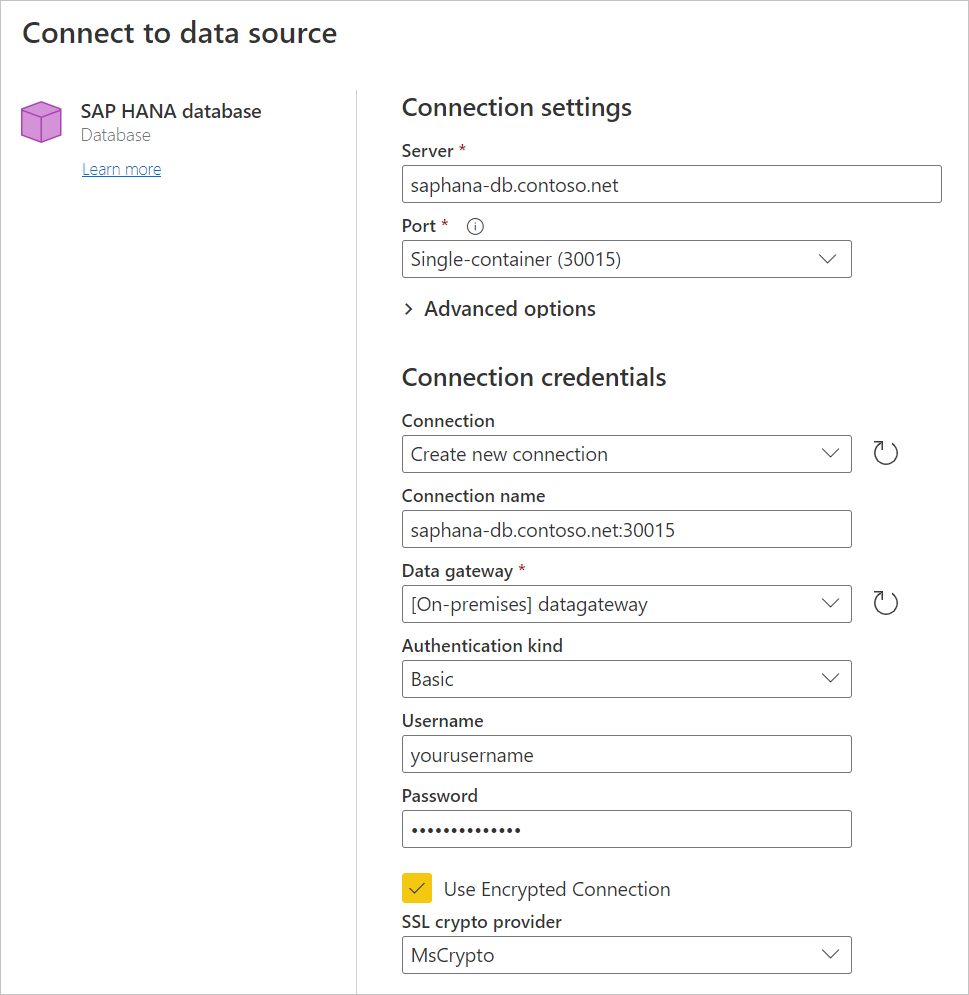Expand Advanced options section

point(509,309)
